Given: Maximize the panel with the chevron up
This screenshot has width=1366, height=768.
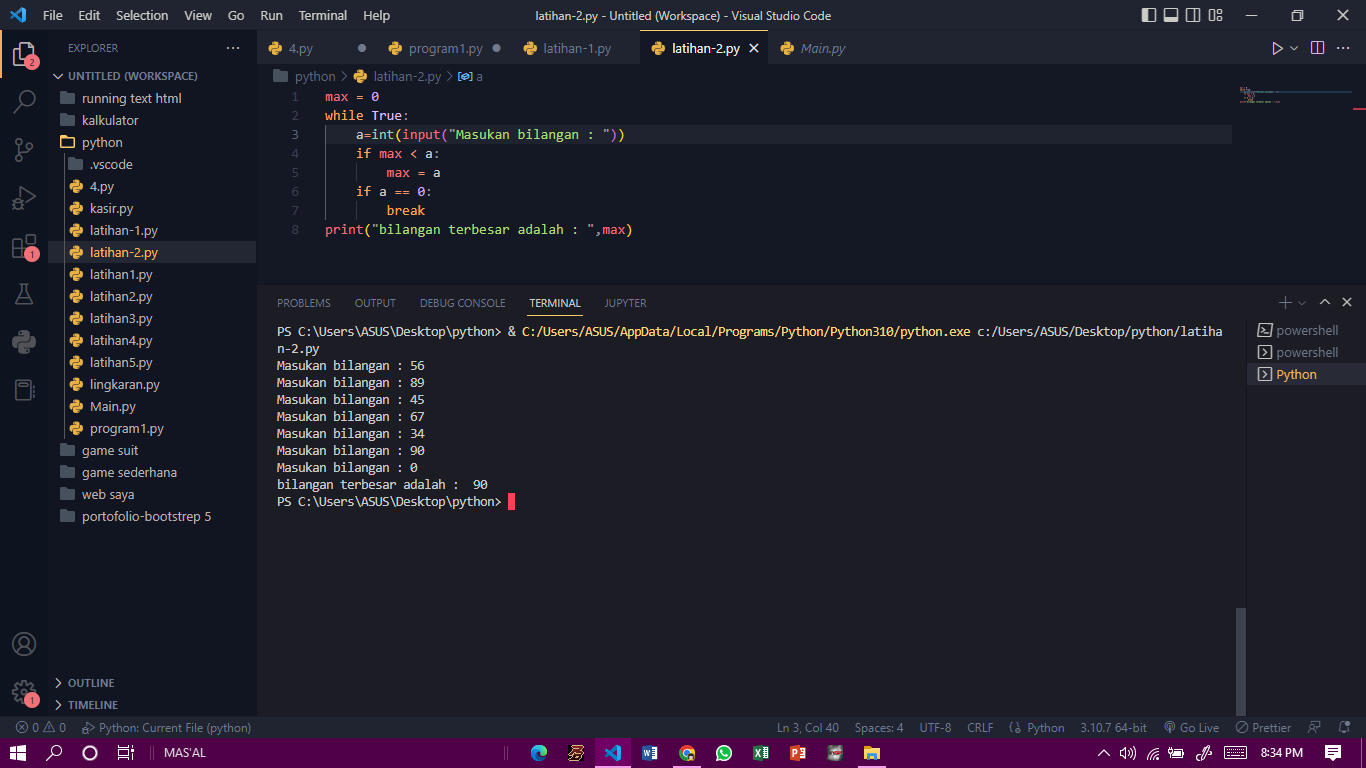Looking at the screenshot, I should (1325, 302).
